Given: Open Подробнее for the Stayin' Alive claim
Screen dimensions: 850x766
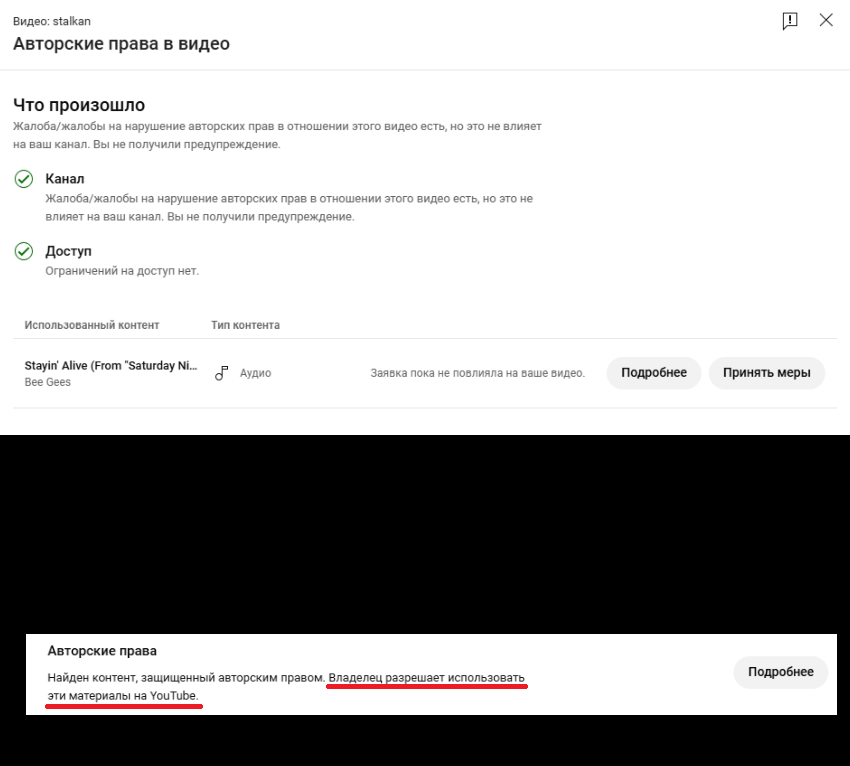Looking at the screenshot, I should coord(654,373).
